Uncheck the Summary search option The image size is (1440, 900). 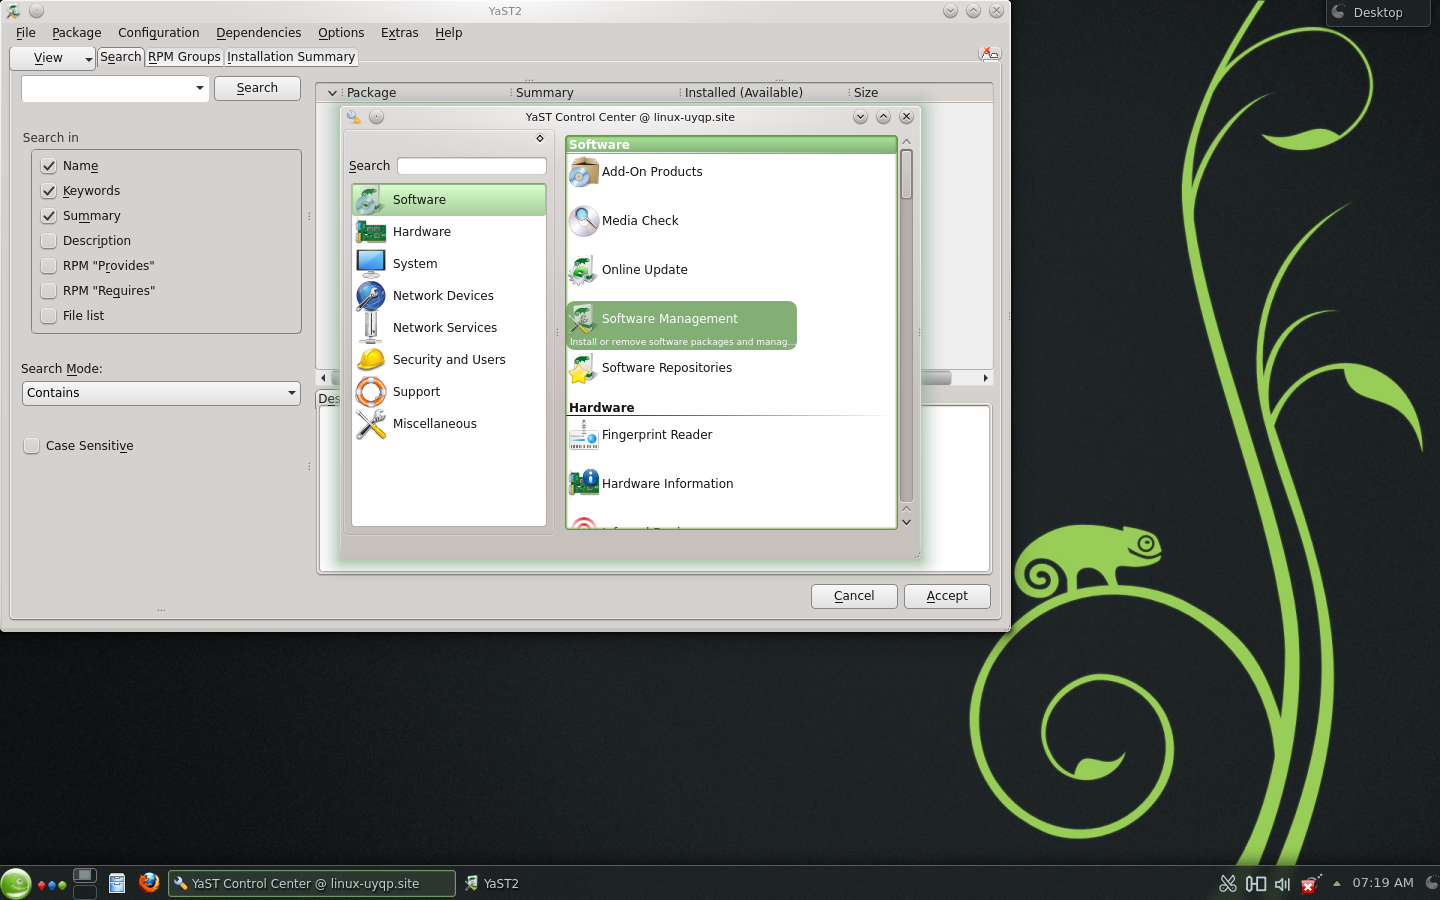coord(48,216)
